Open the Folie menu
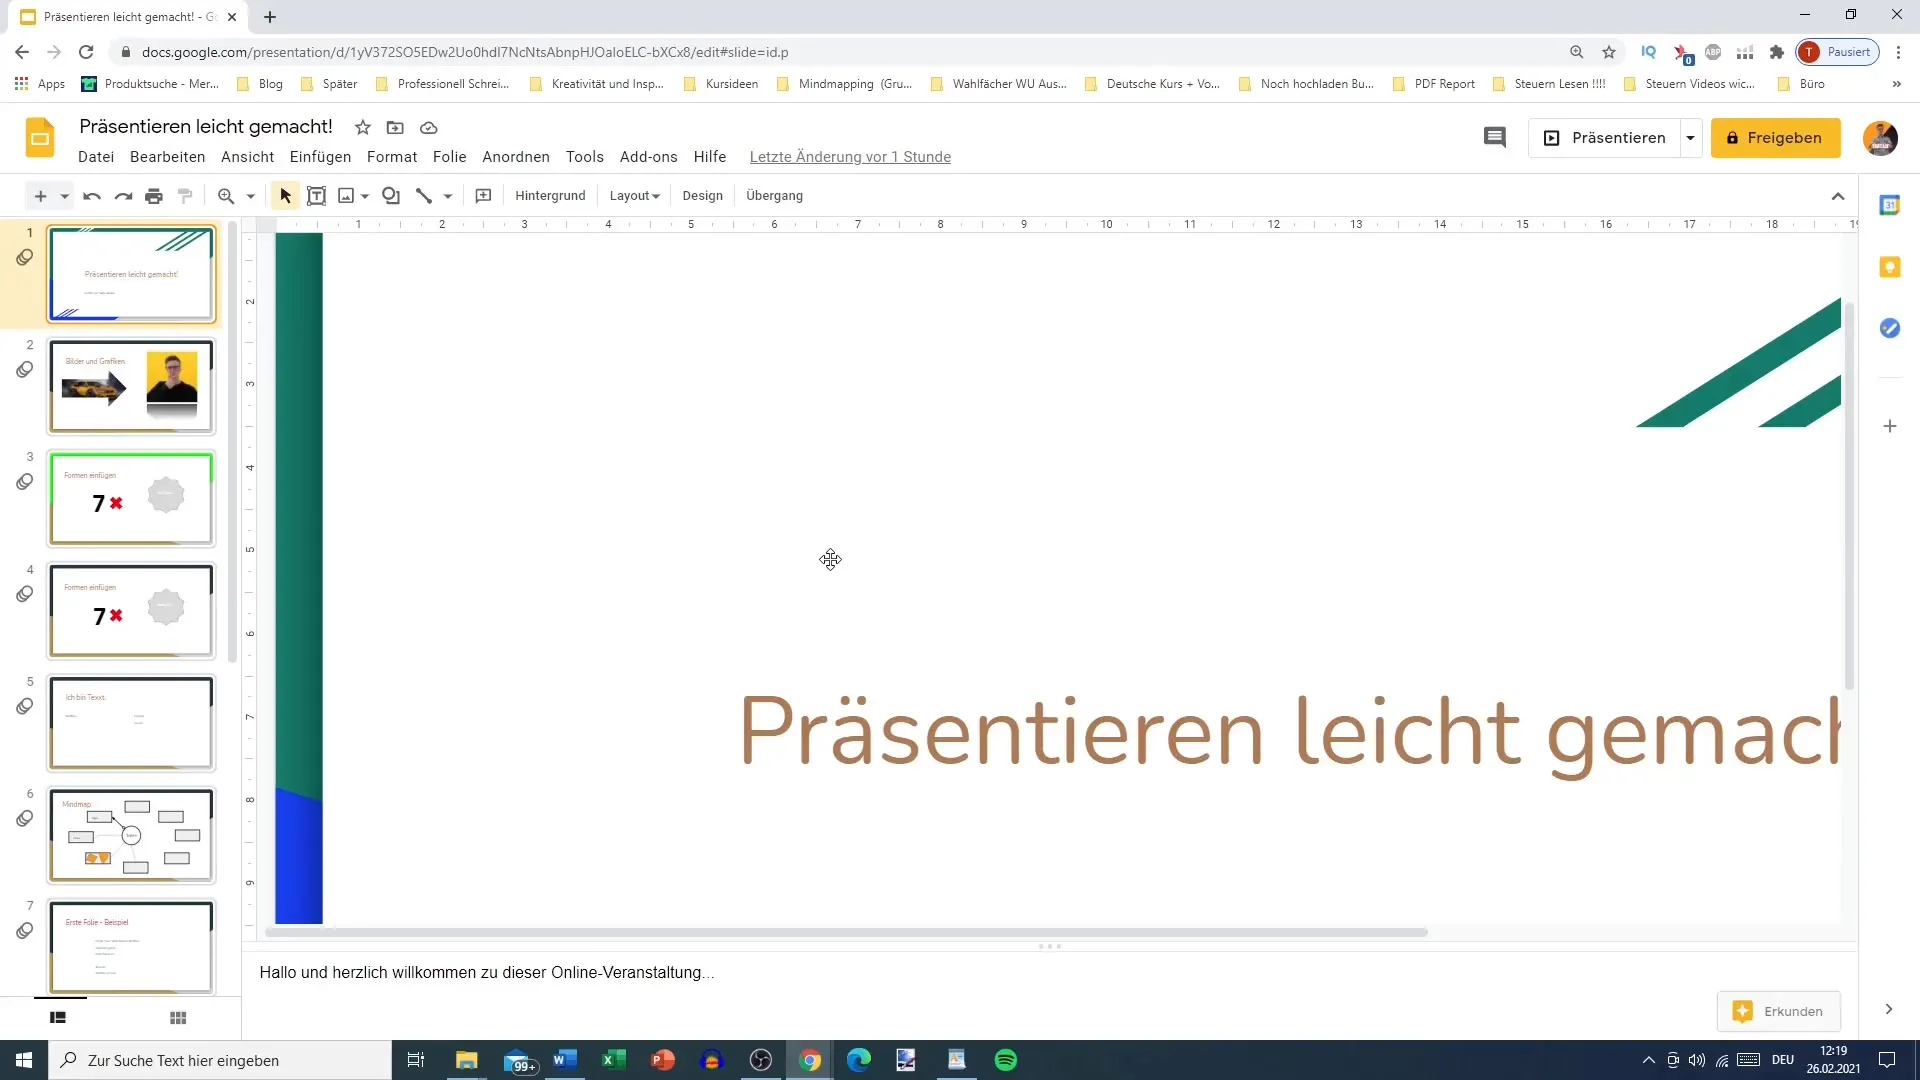 450,157
